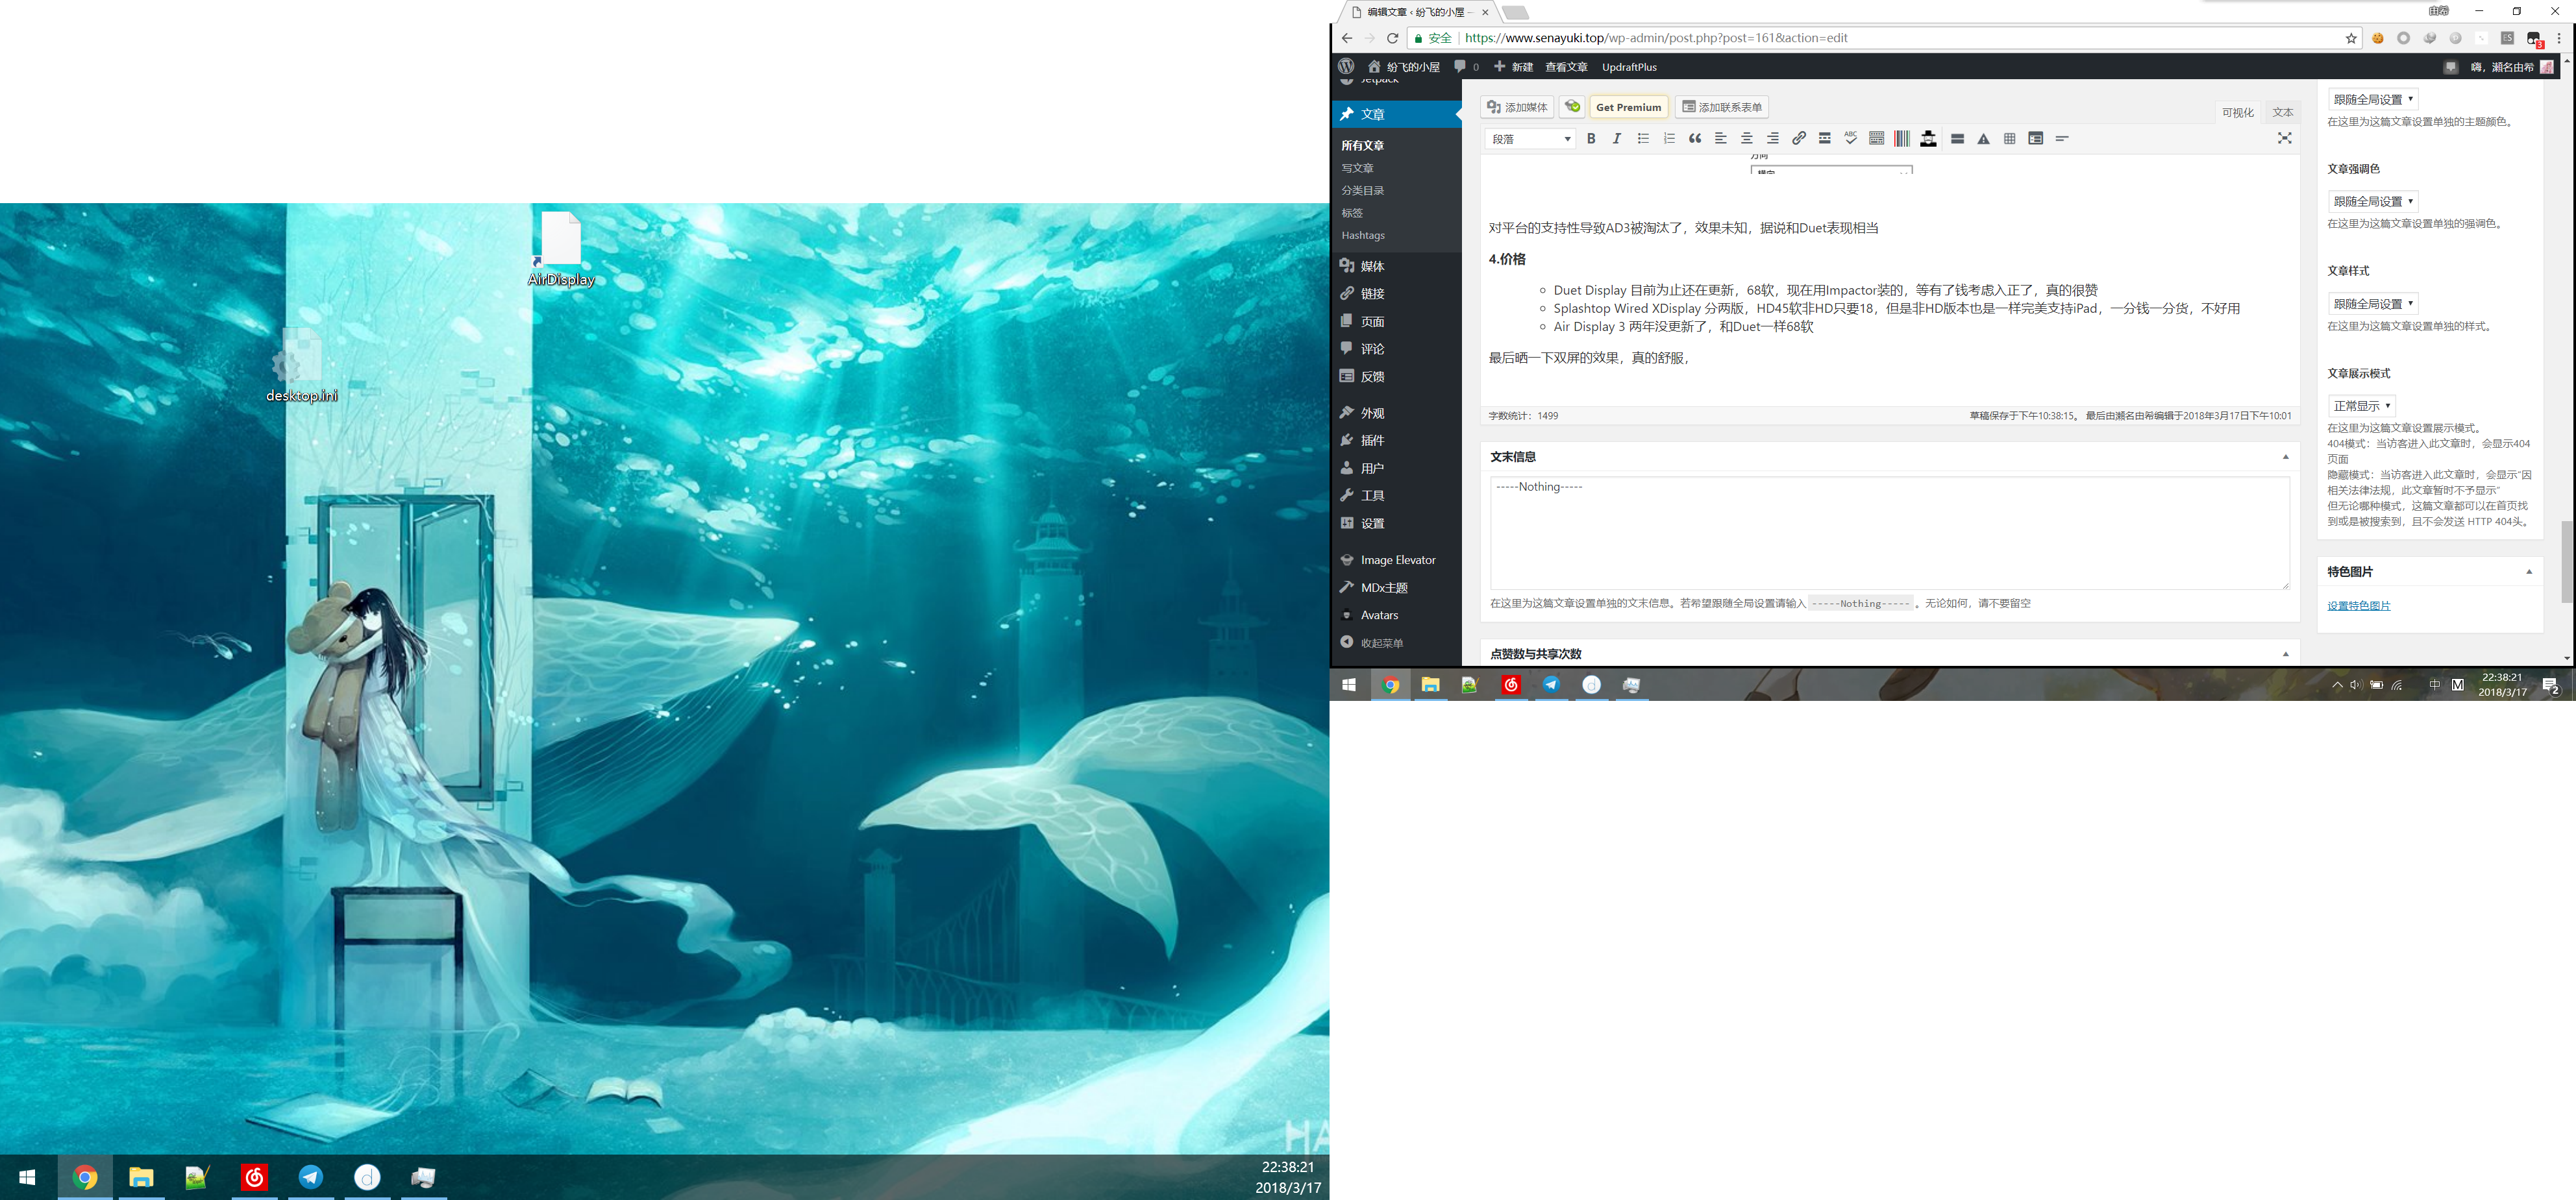Viewport: 2576px width, 1200px height.
Task: Click 新建 in the admin bar
Action: (x=1513, y=67)
